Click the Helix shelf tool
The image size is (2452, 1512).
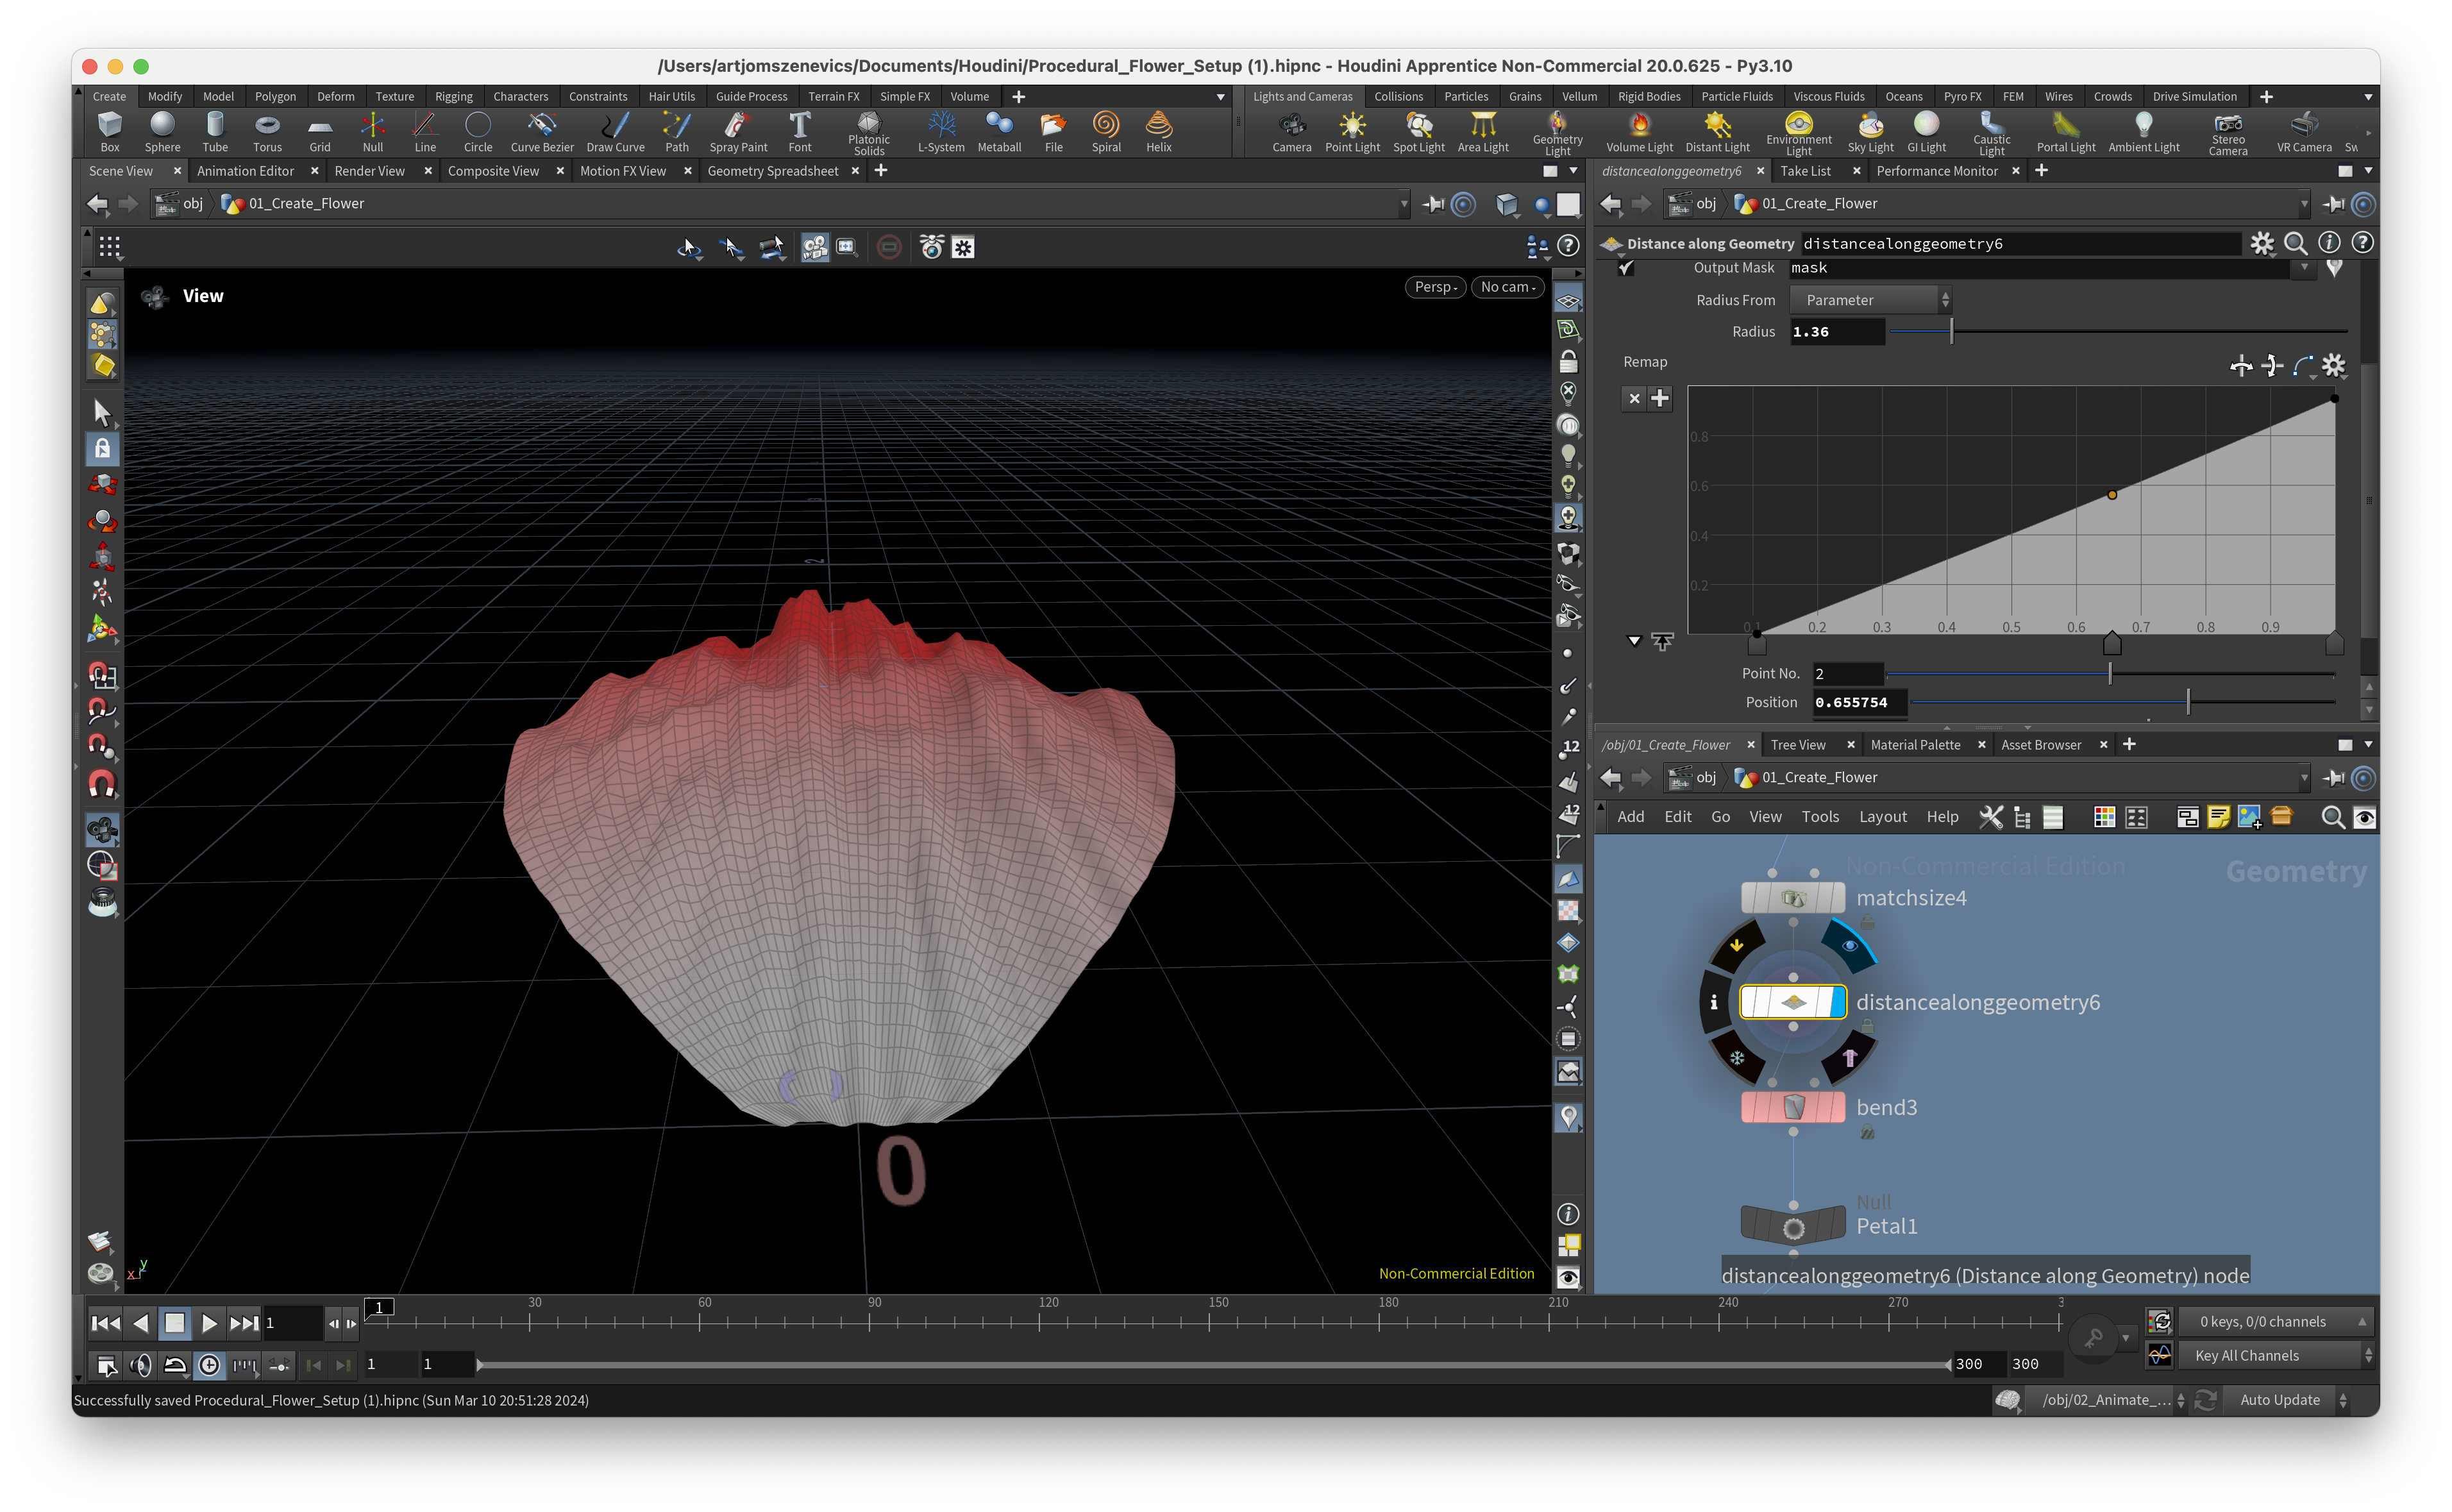pyautogui.click(x=1158, y=131)
